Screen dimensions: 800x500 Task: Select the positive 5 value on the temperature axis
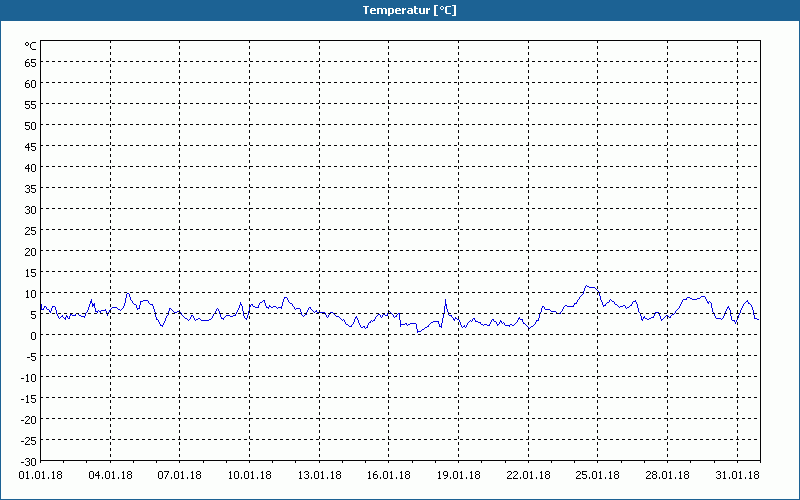[x=34, y=315]
